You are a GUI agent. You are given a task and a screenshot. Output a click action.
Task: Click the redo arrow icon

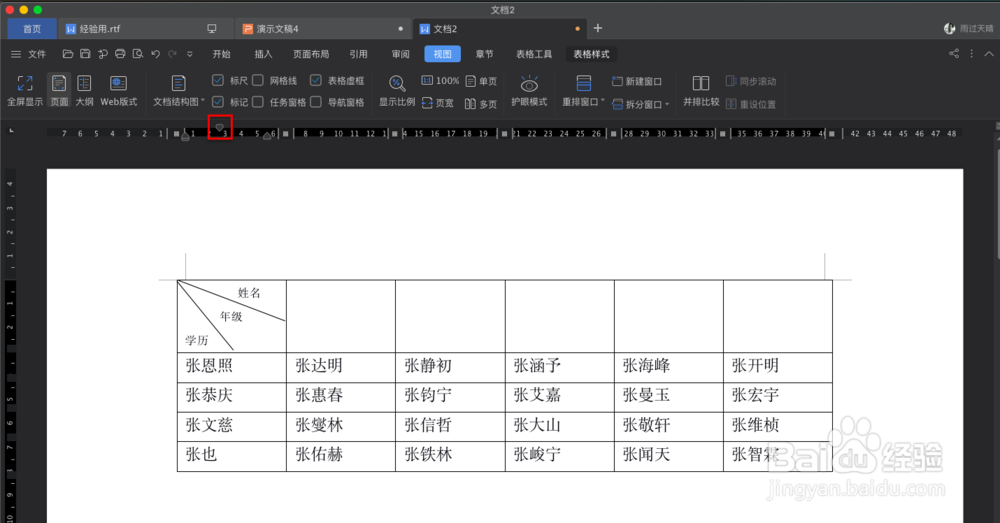click(x=172, y=54)
